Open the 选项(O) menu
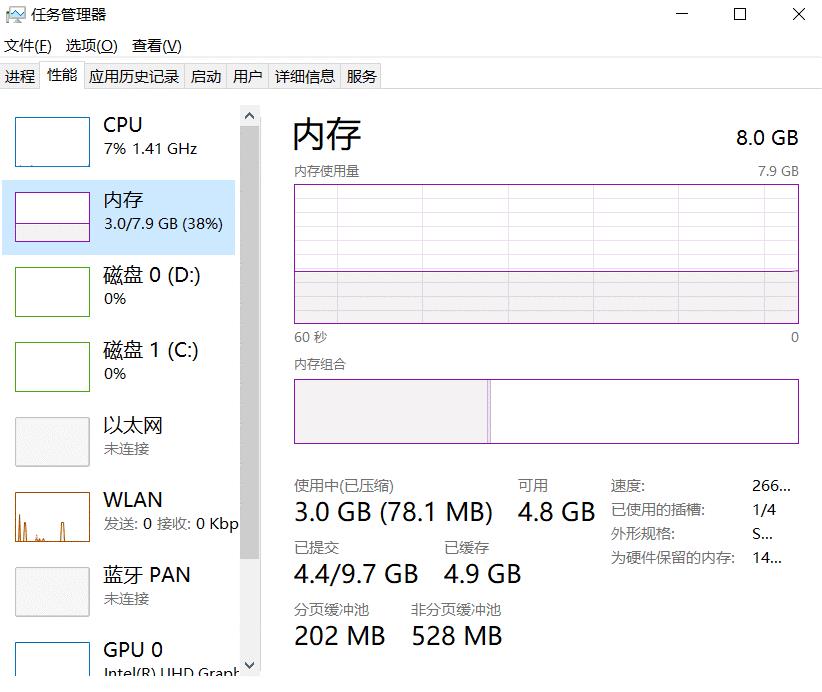Viewport: 822px width, 692px height. point(91,46)
